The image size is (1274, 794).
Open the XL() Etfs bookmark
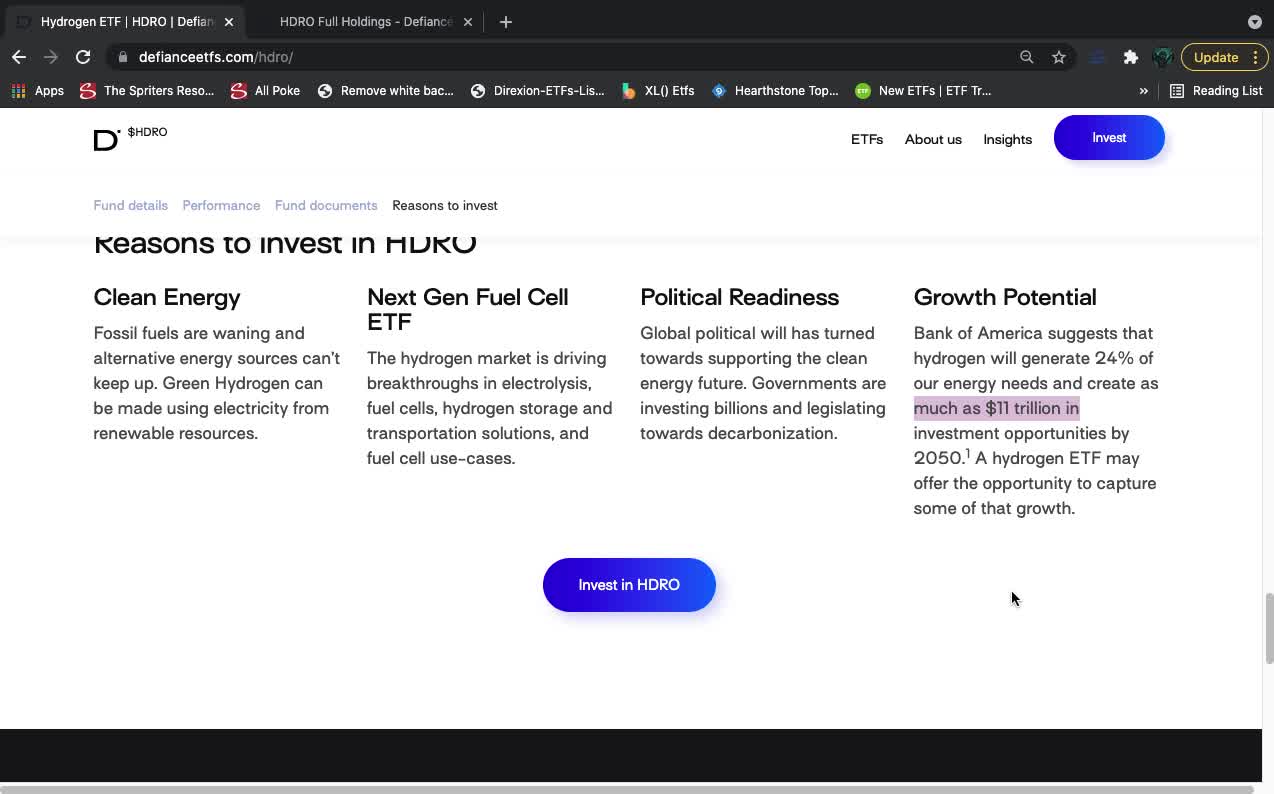(x=657, y=90)
